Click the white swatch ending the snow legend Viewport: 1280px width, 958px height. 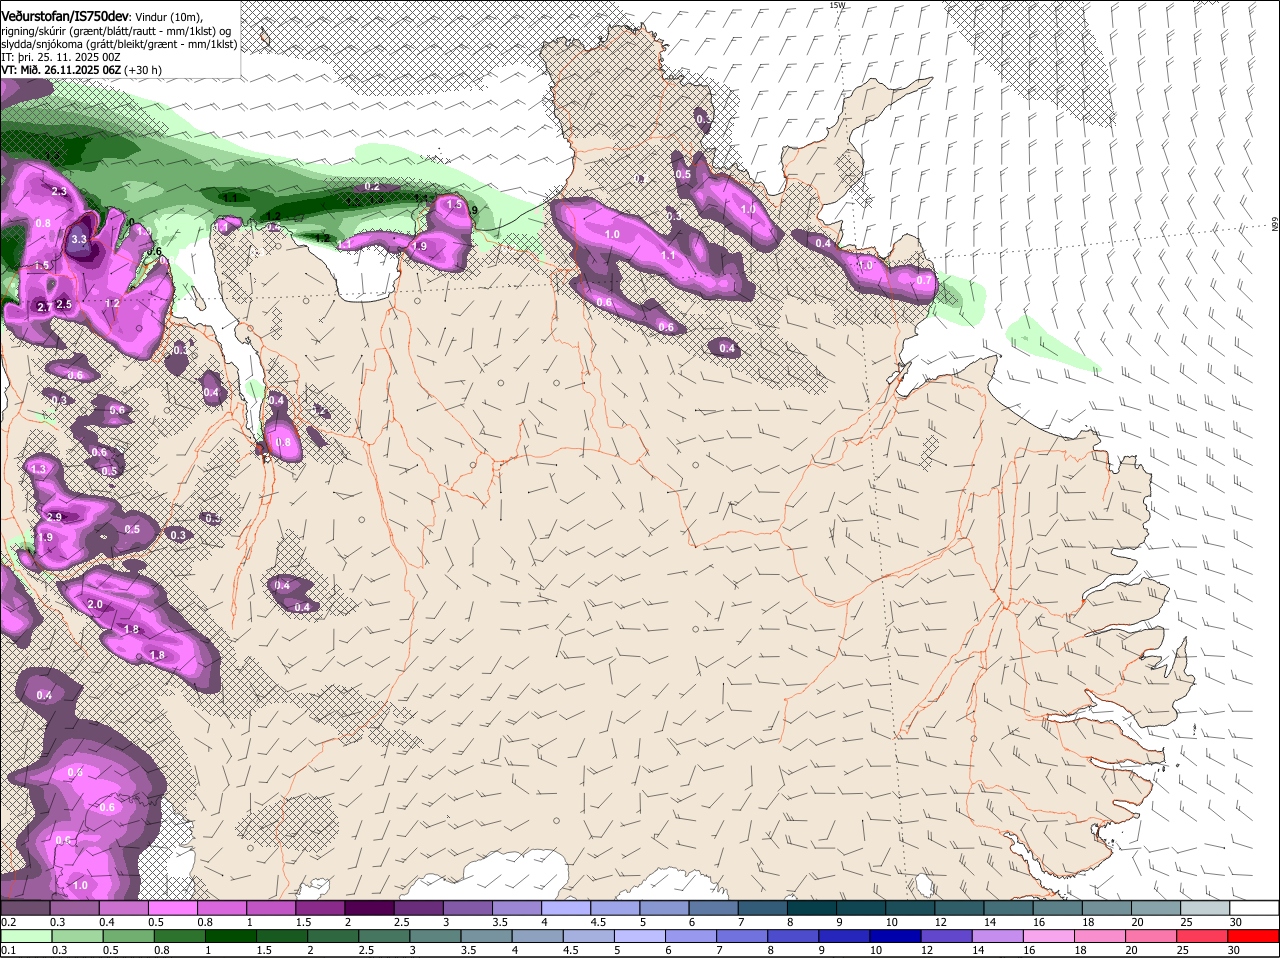pos(1255,908)
